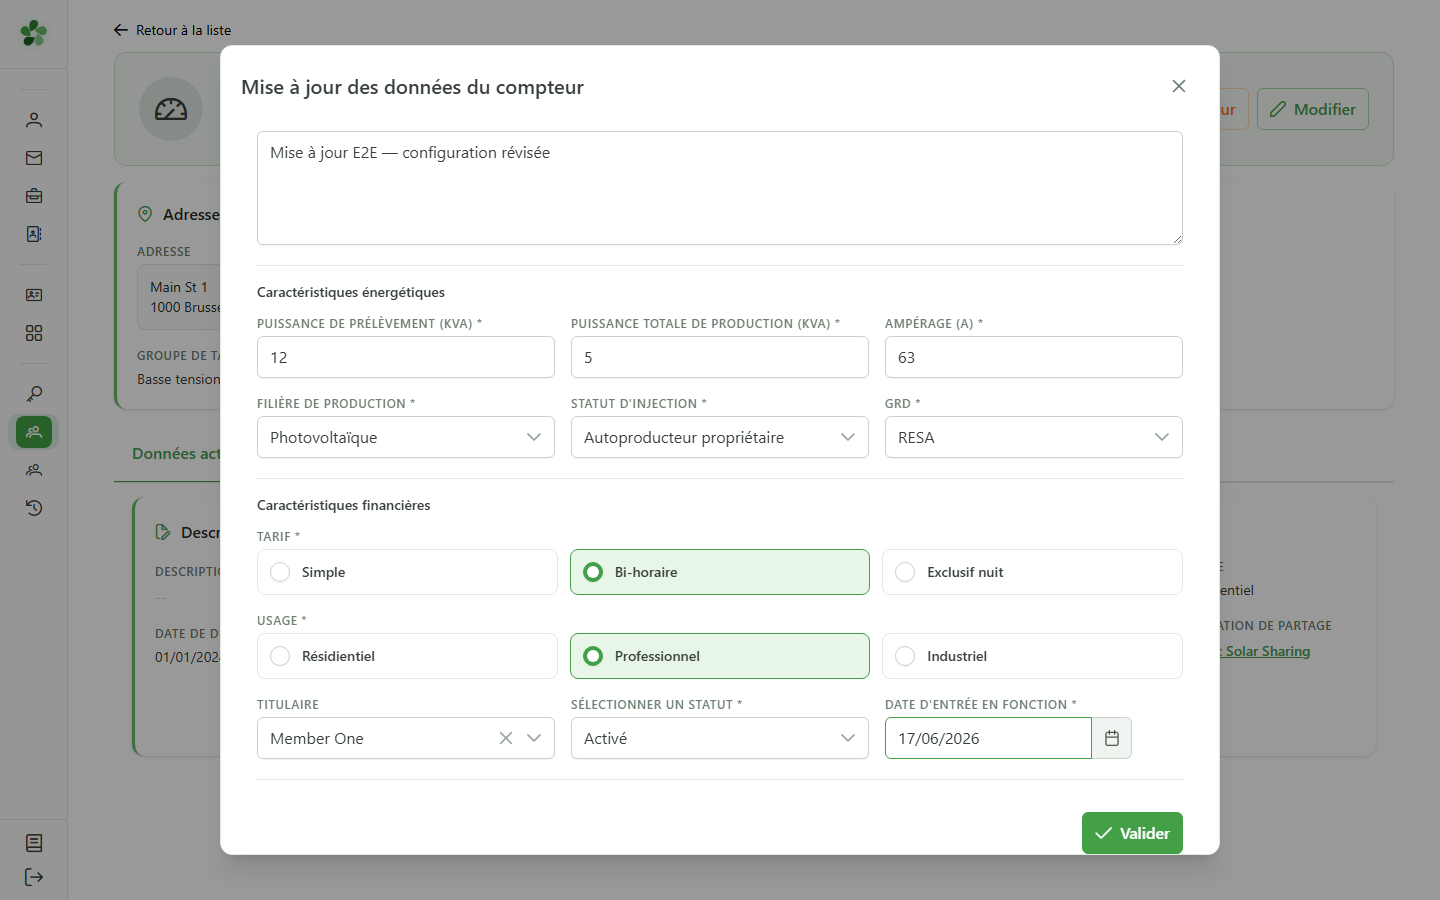Click the logout sidebar icon
The image size is (1440, 900).
(x=34, y=877)
